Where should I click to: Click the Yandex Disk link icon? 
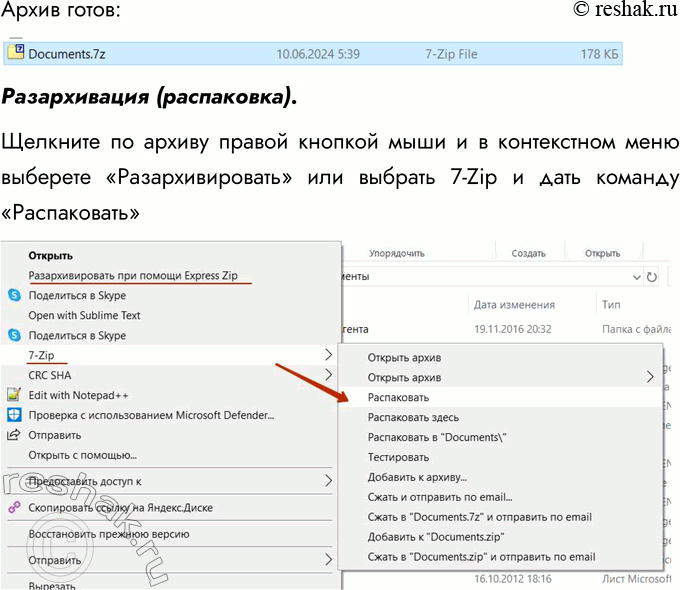click(x=14, y=507)
